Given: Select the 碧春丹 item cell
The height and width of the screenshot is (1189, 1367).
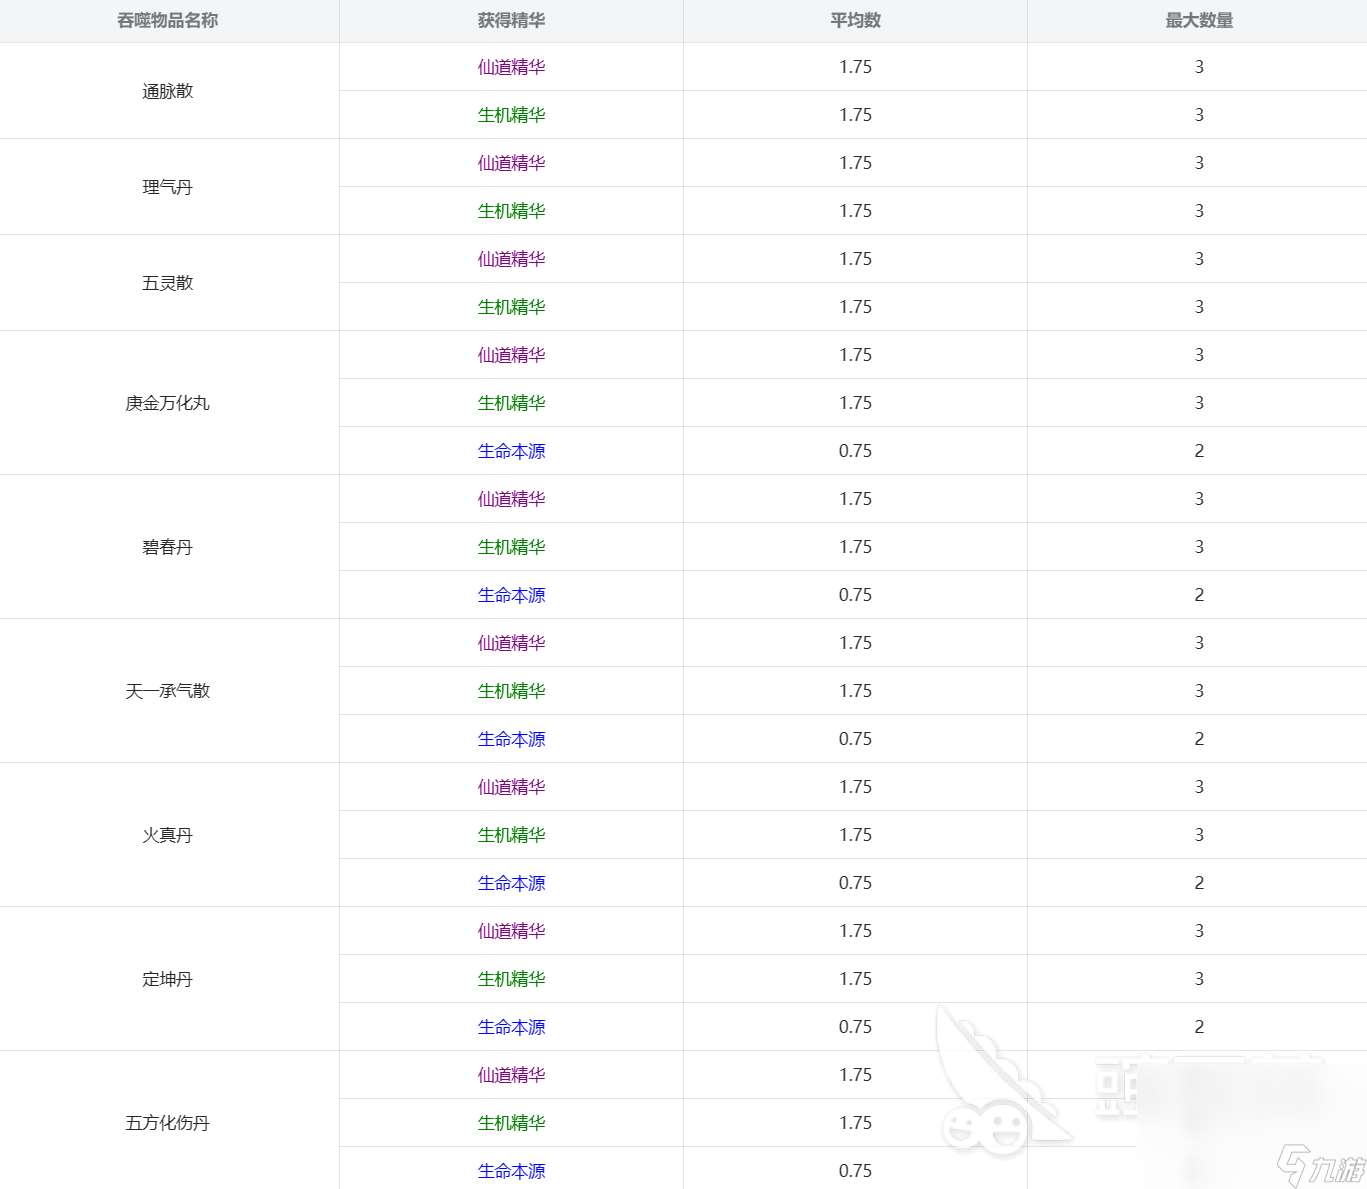Looking at the screenshot, I should [168, 547].
